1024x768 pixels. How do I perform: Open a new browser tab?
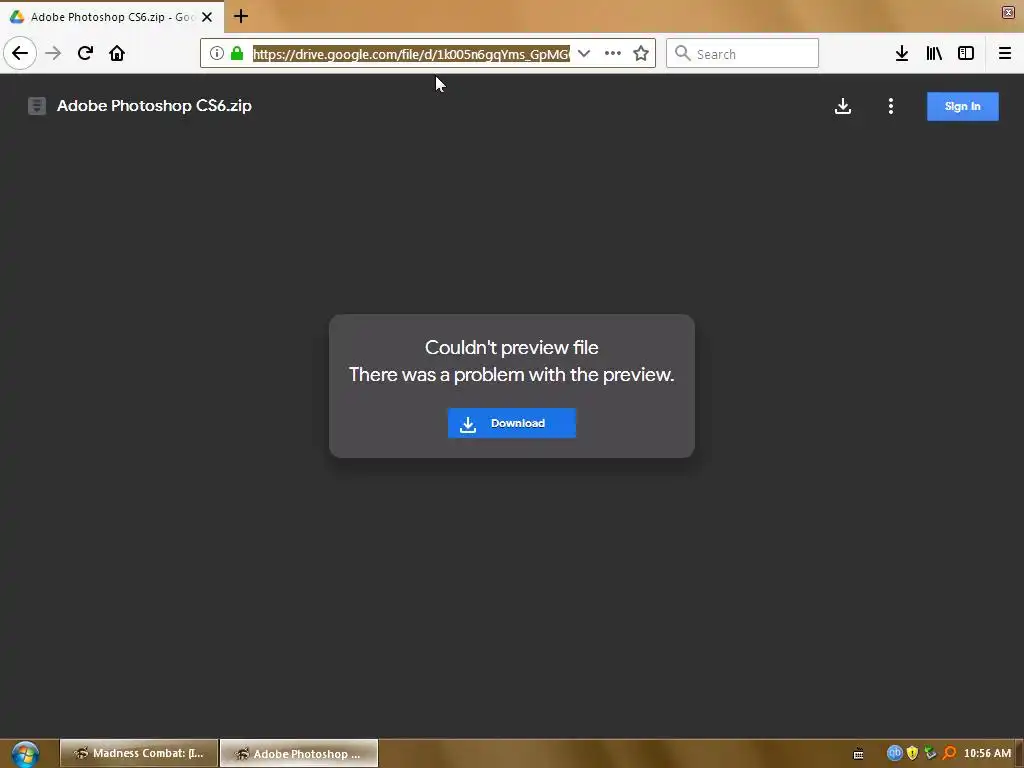(241, 16)
